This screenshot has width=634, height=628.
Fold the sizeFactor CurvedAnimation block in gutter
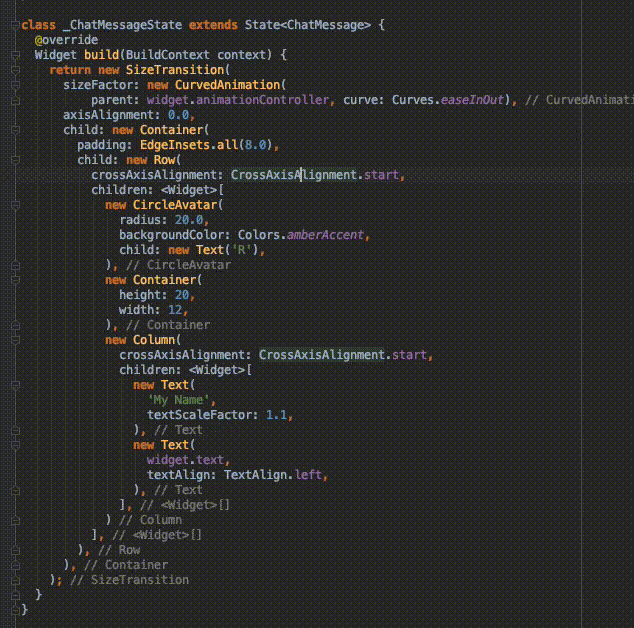15,85
